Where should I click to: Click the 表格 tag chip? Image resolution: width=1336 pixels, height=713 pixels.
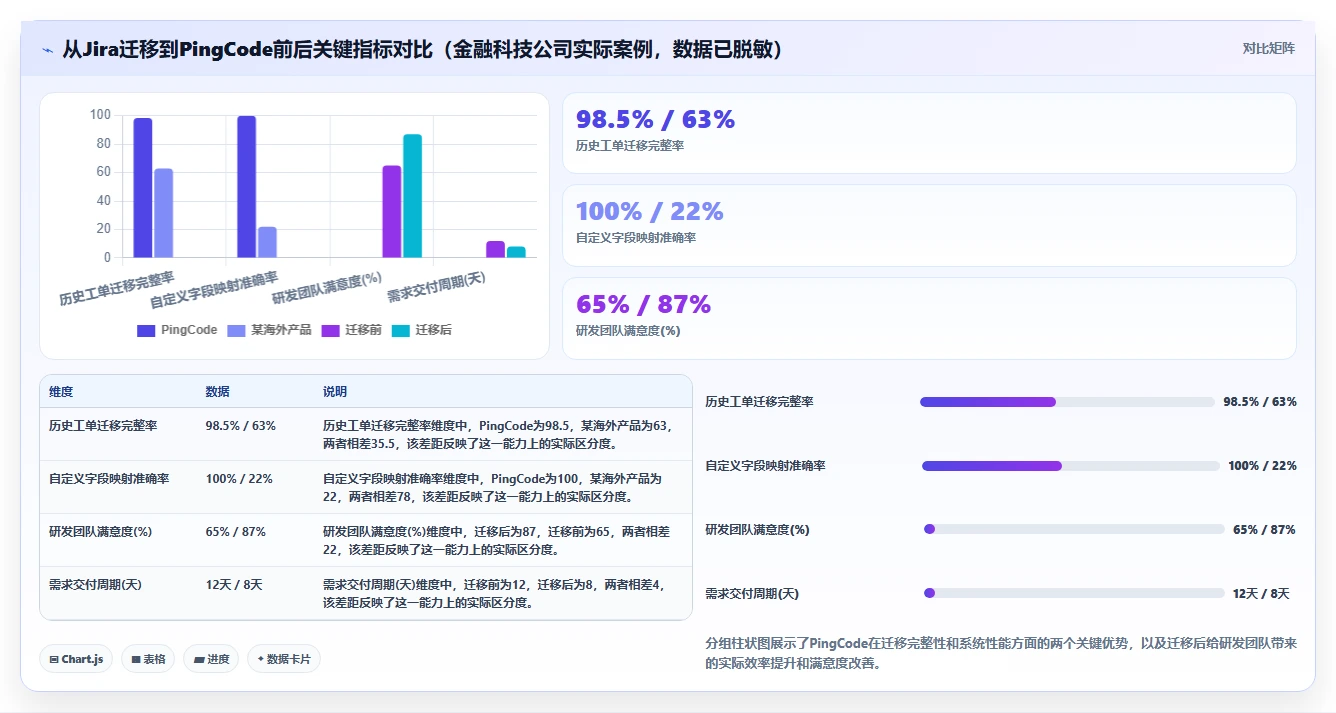coord(148,659)
